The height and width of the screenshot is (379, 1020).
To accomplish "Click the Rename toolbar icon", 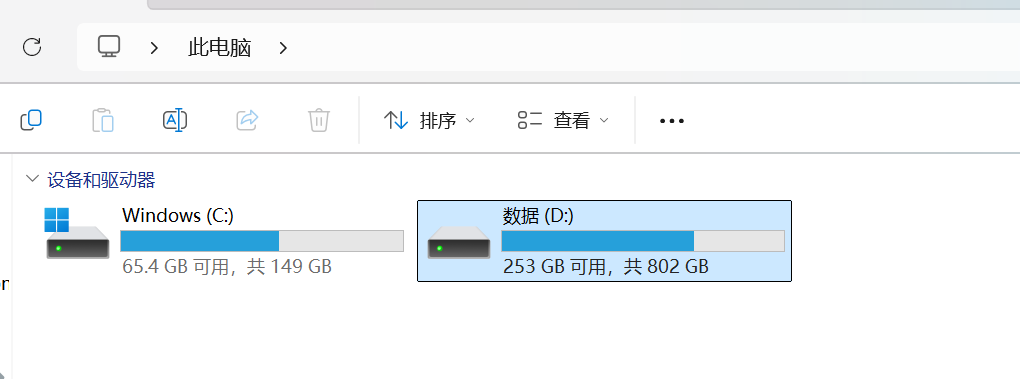I will (175, 120).
